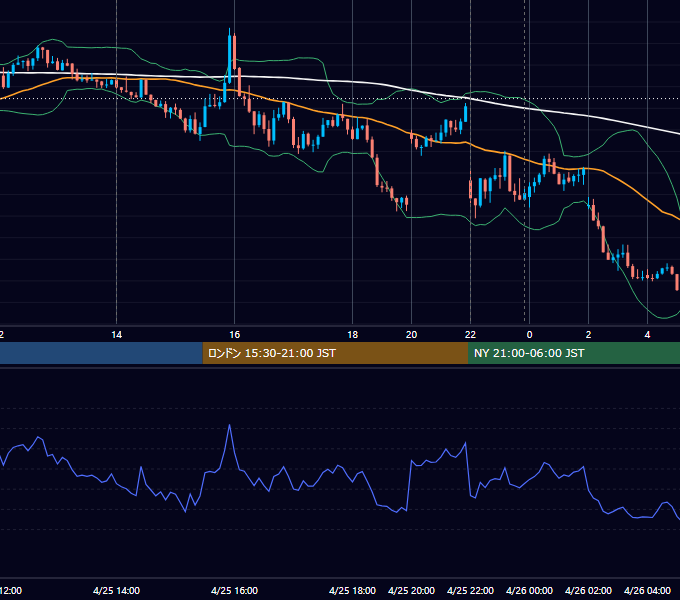The width and height of the screenshot is (680, 600).
Task: Click hour label 0 on price chart axis
Action: pos(529,335)
